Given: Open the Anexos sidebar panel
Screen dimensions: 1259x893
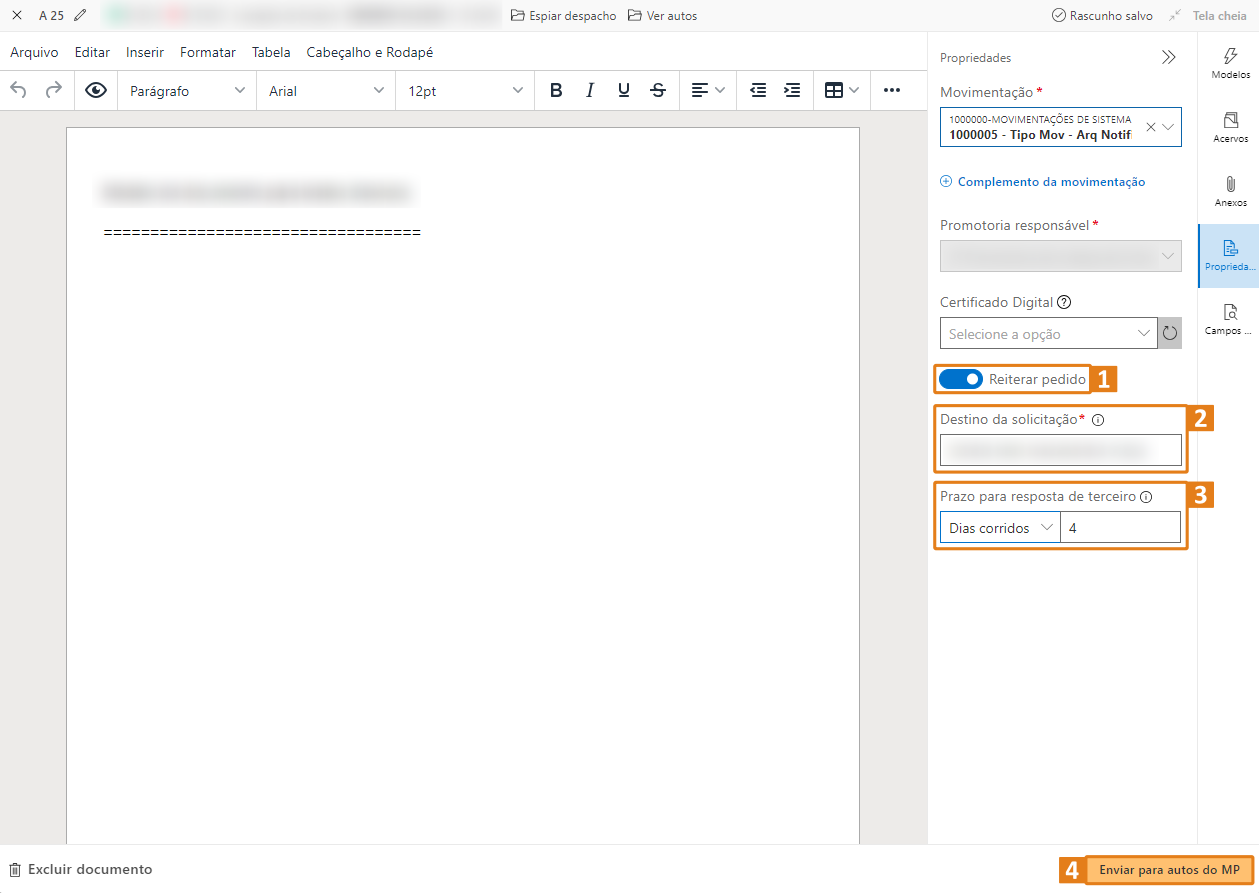Looking at the screenshot, I should tap(1230, 190).
